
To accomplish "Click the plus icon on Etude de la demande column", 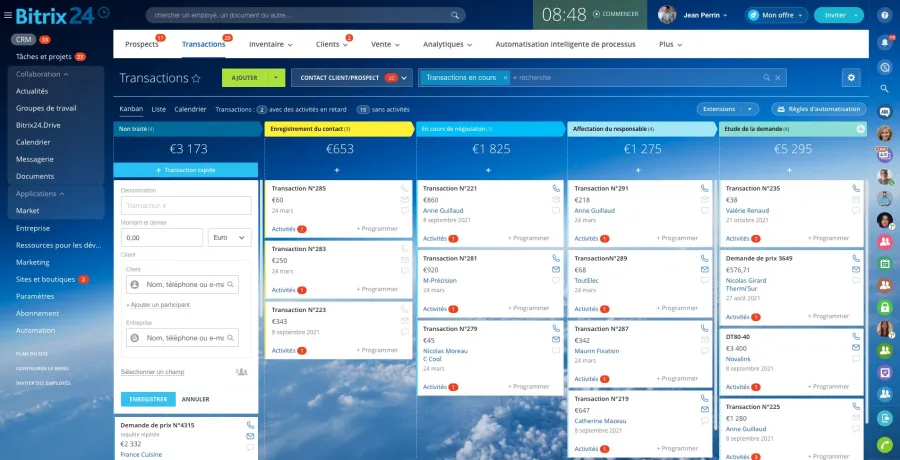I will click(x=860, y=129).
